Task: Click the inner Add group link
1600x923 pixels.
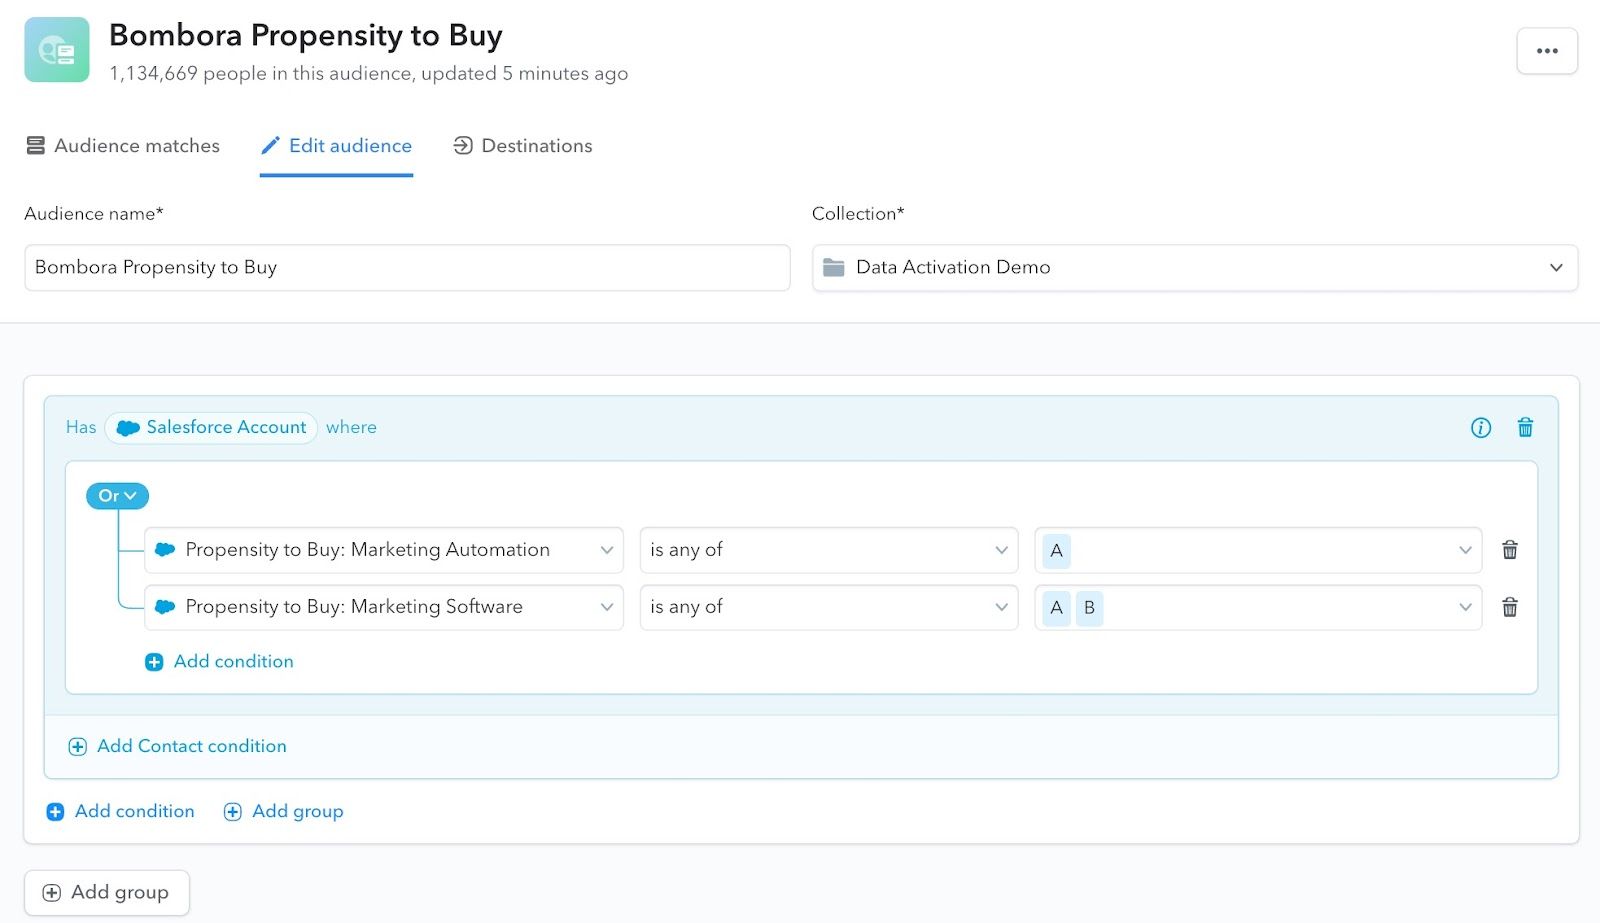Action: click(x=284, y=812)
